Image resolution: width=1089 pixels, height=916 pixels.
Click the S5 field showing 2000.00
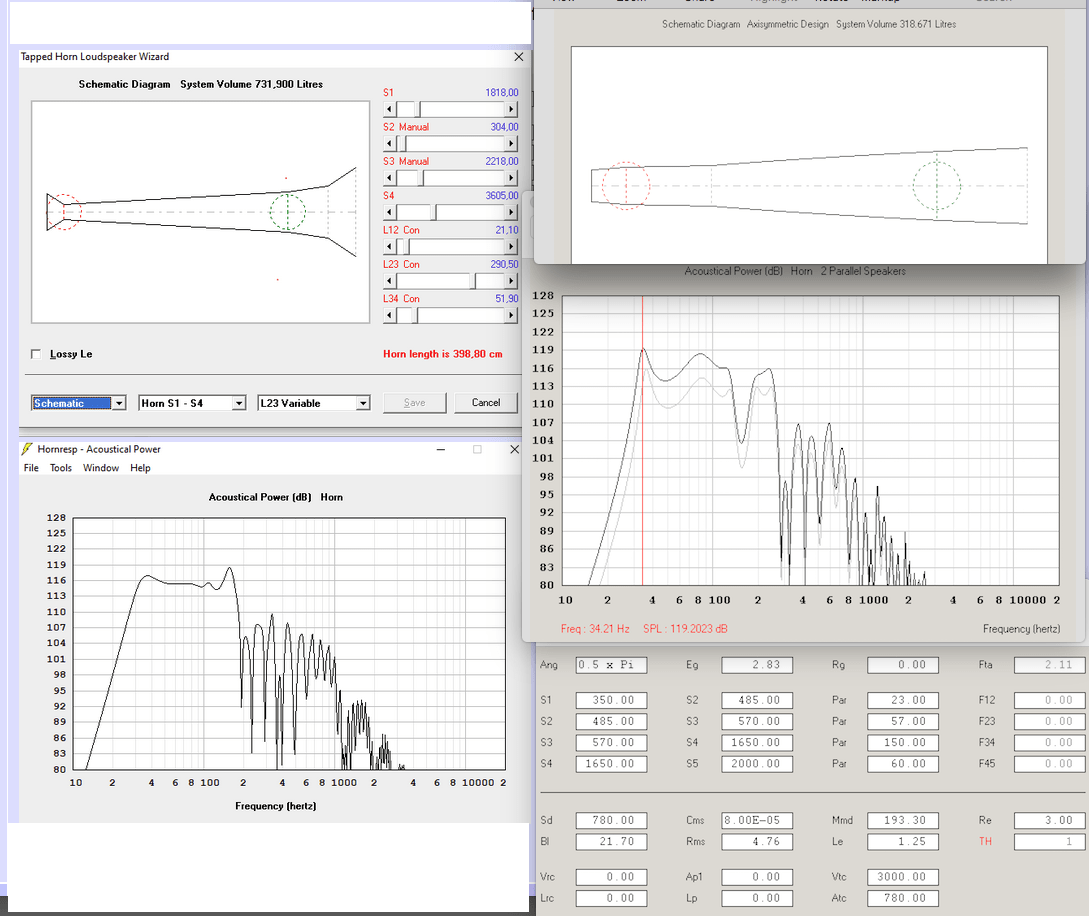point(757,764)
